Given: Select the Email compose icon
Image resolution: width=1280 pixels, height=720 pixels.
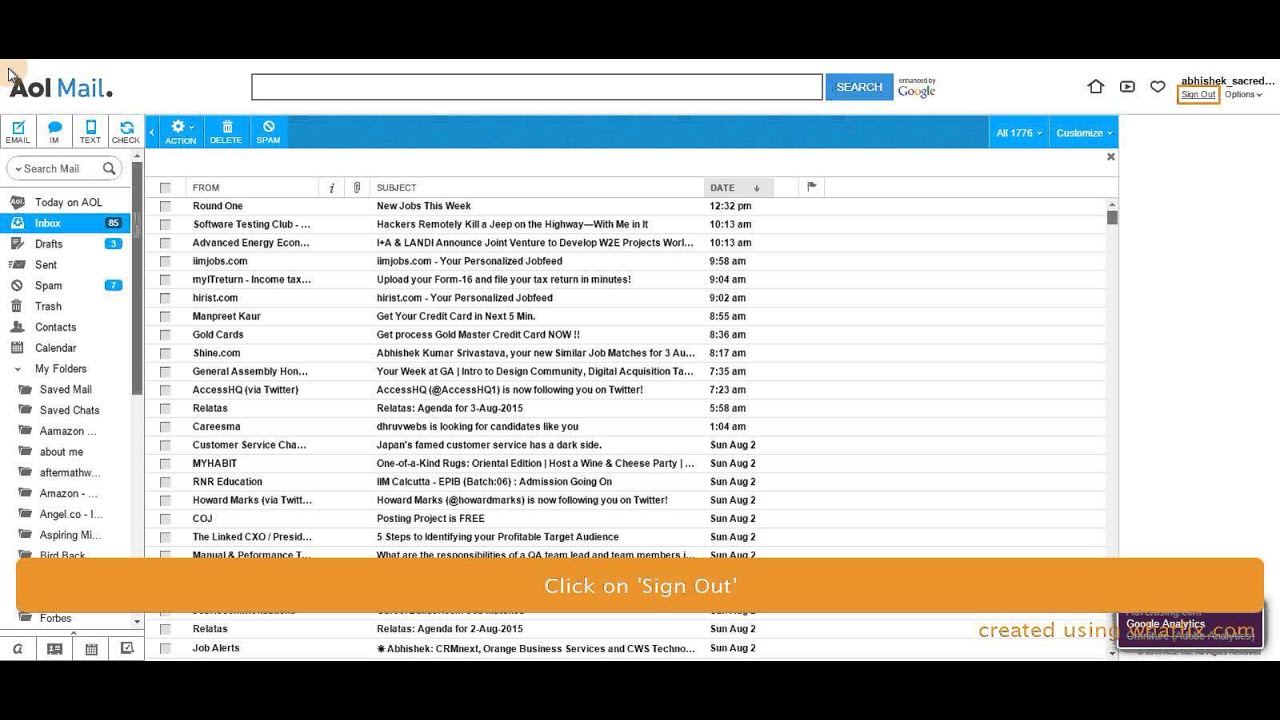Looking at the screenshot, I should click(x=18, y=130).
